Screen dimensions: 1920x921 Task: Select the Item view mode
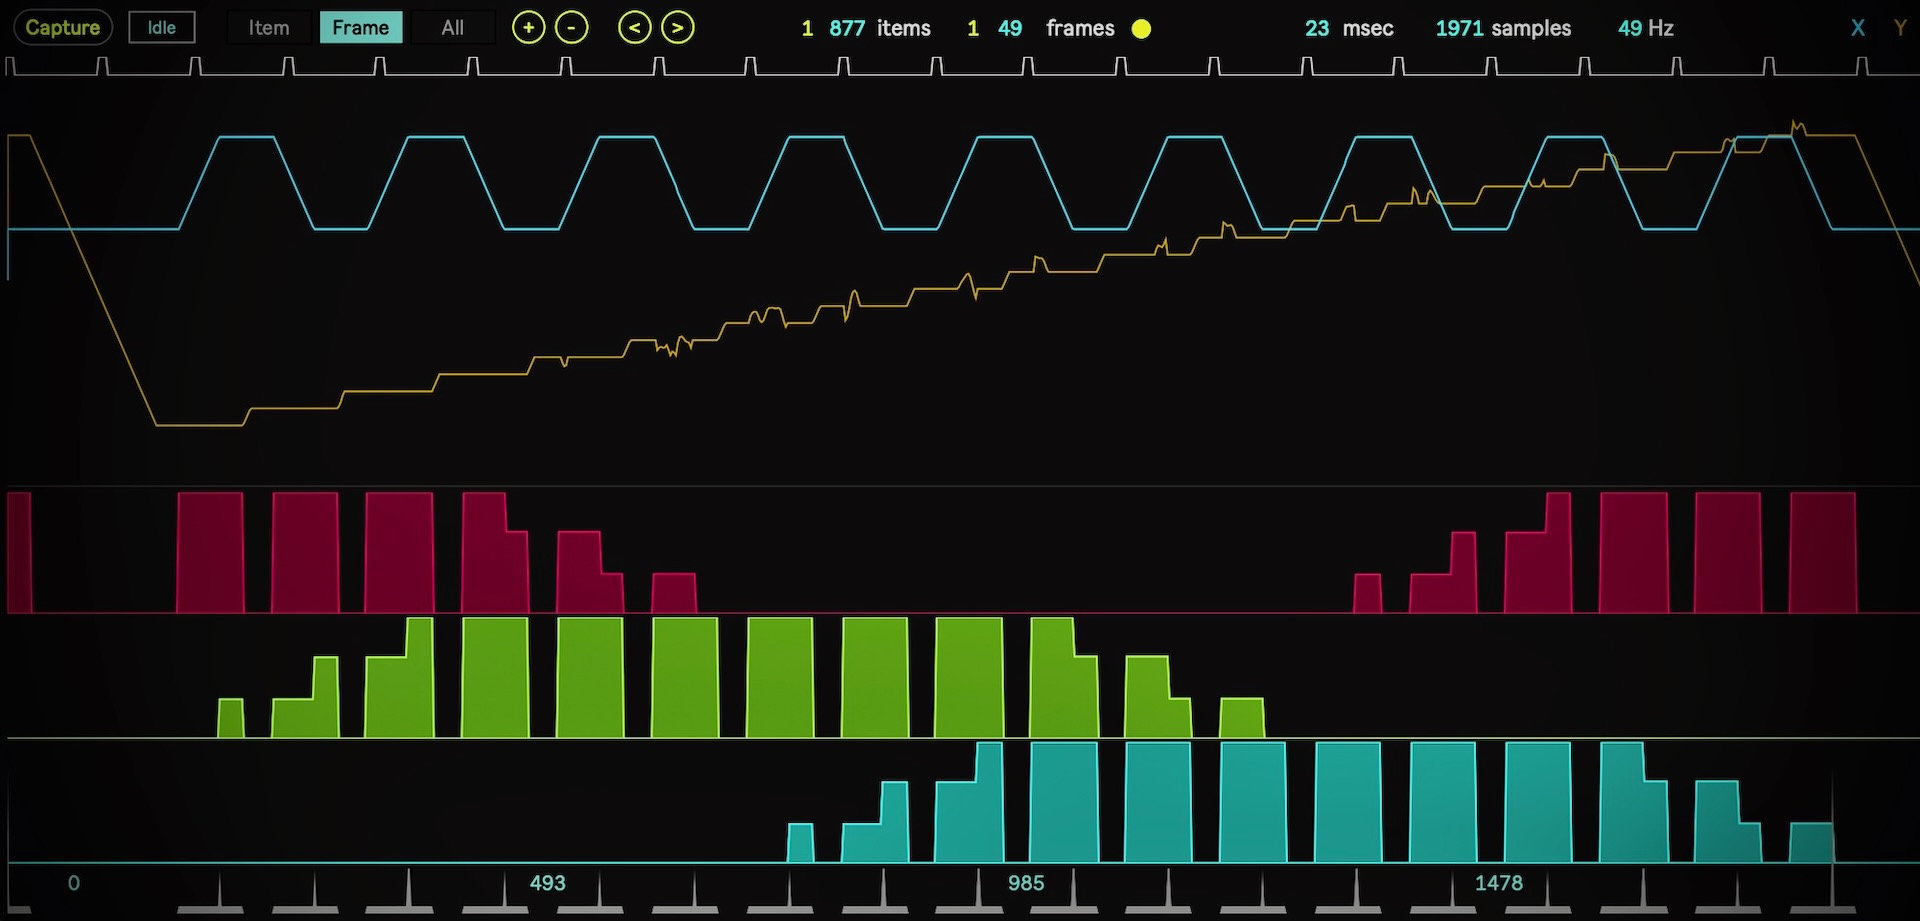269,28
